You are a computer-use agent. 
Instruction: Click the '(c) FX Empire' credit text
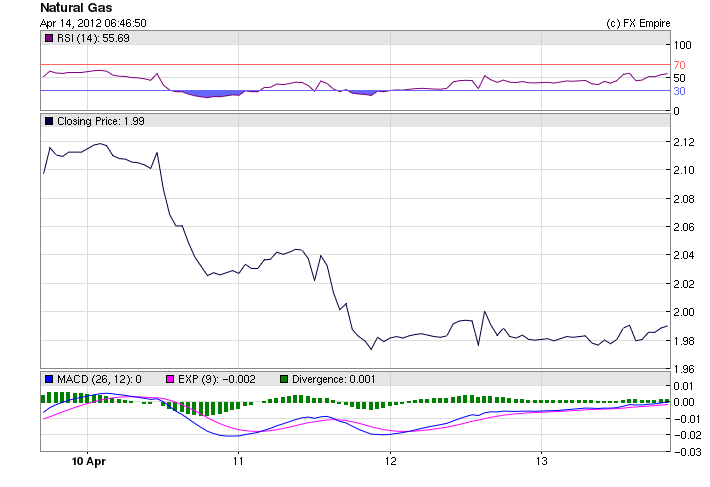click(x=638, y=23)
